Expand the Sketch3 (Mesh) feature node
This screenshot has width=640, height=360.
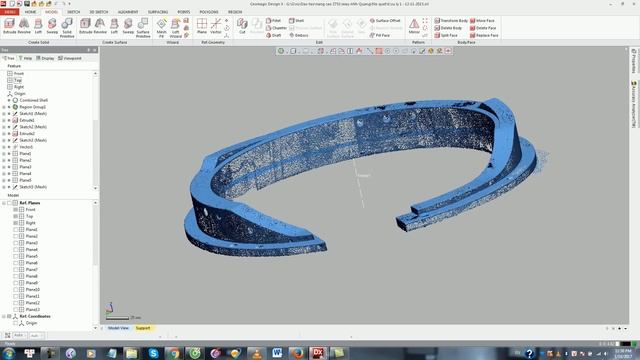coord(4,140)
